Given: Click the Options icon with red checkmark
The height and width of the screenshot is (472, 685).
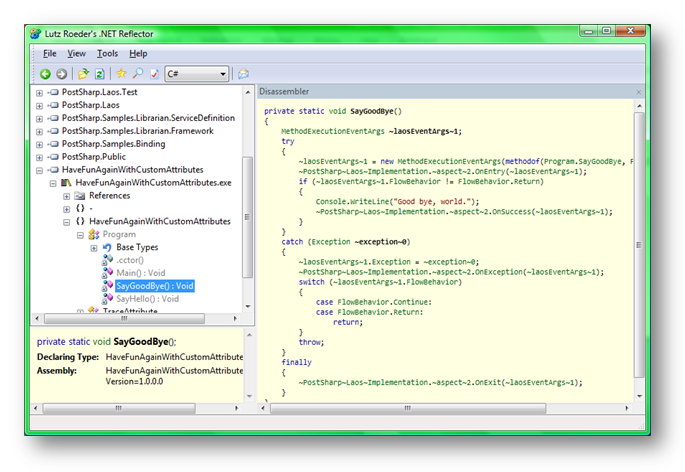Looking at the screenshot, I should click(154, 74).
